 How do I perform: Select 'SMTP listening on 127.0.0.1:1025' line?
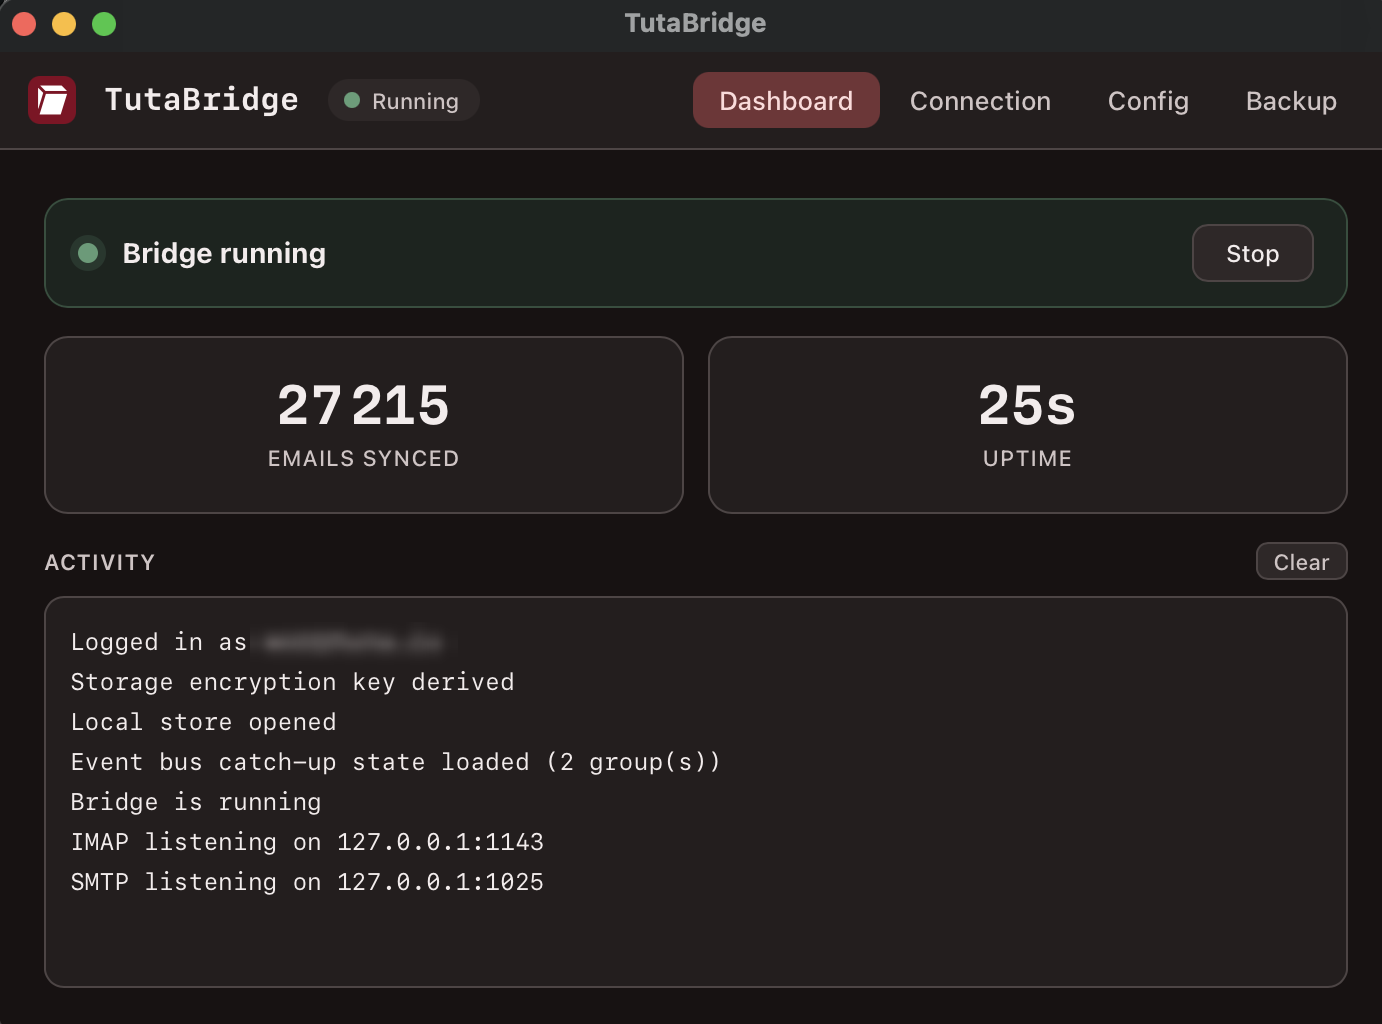(307, 882)
